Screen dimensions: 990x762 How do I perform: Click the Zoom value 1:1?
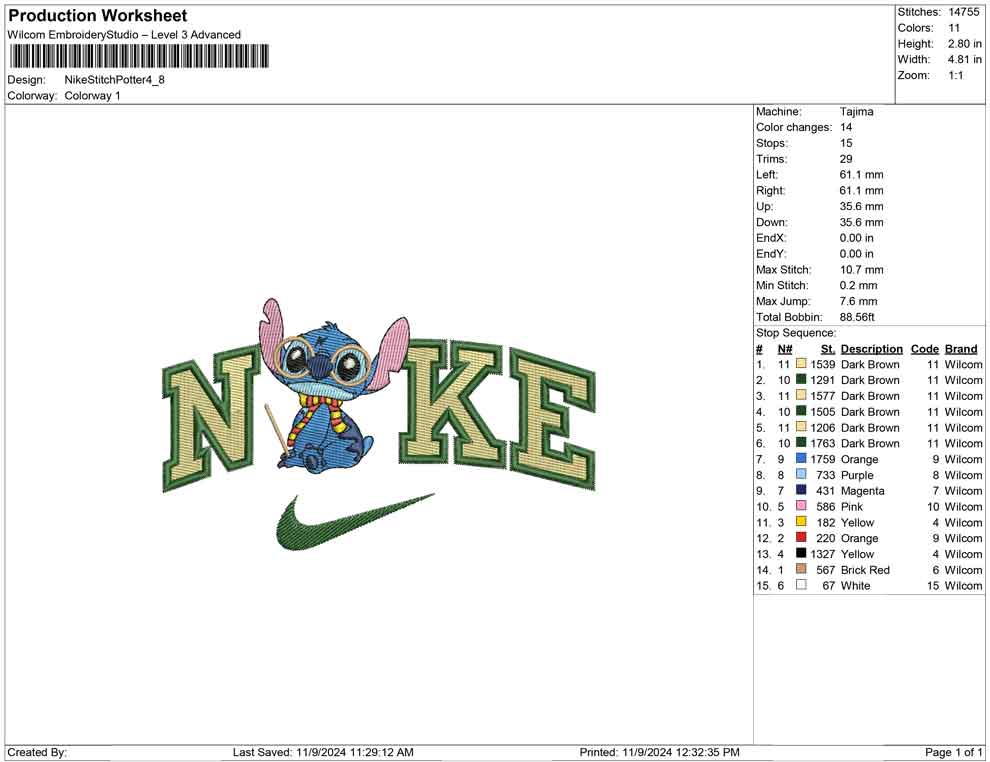[956, 75]
